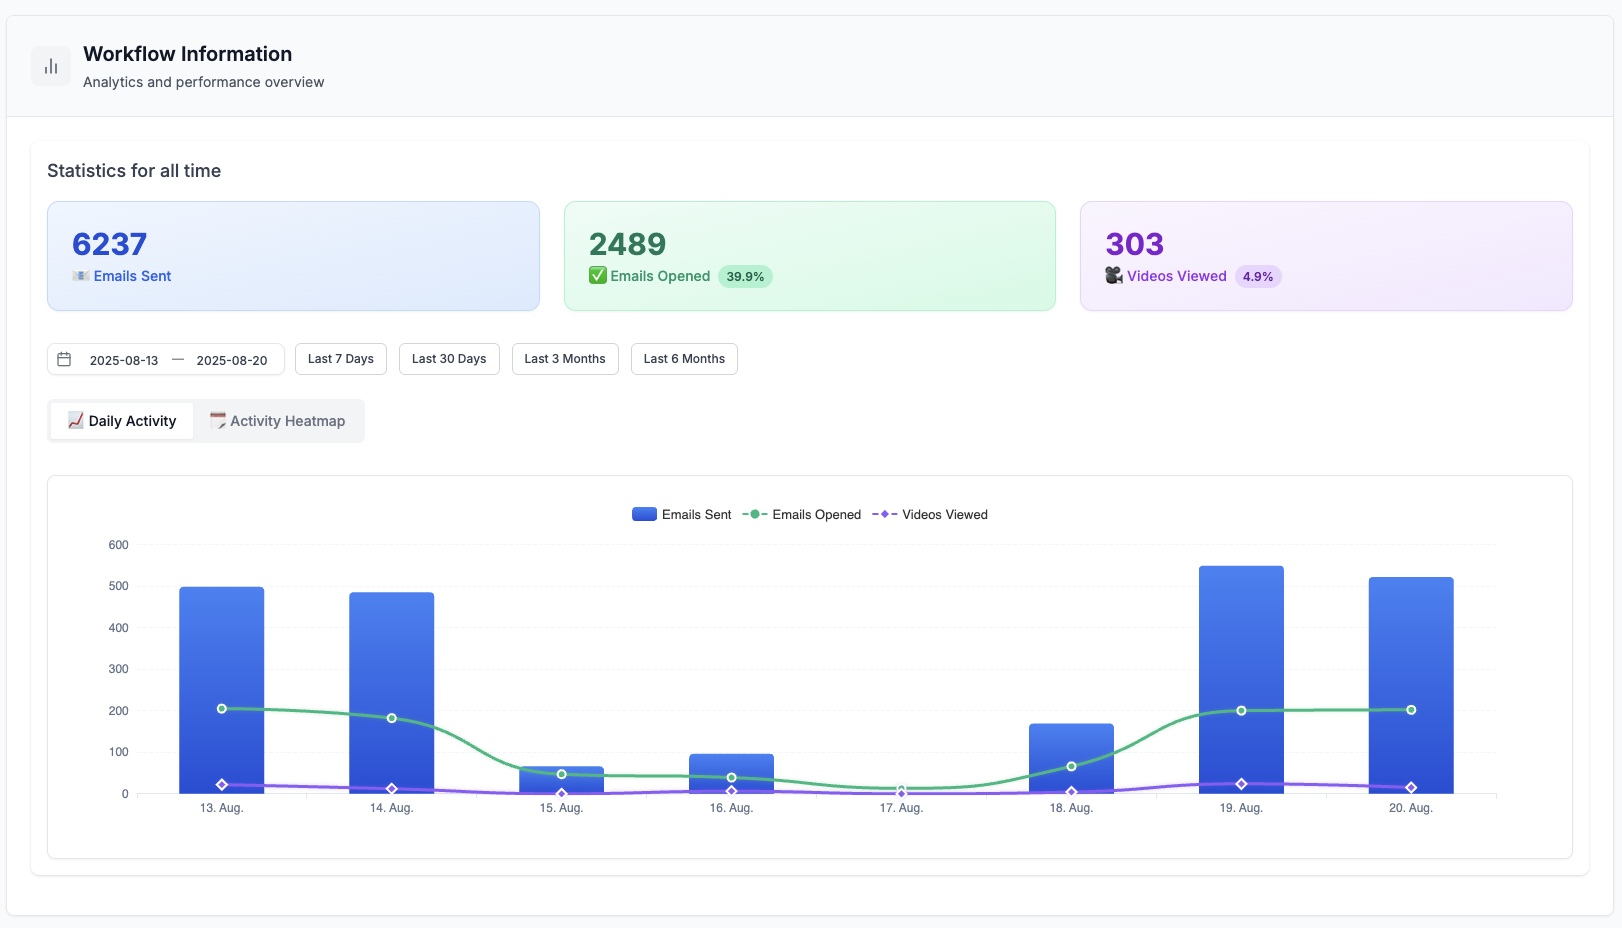The width and height of the screenshot is (1622, 928).
Task: Hide the Videos Viewed series from the chart
Action: pyautogui.click(x=944, y=513)
